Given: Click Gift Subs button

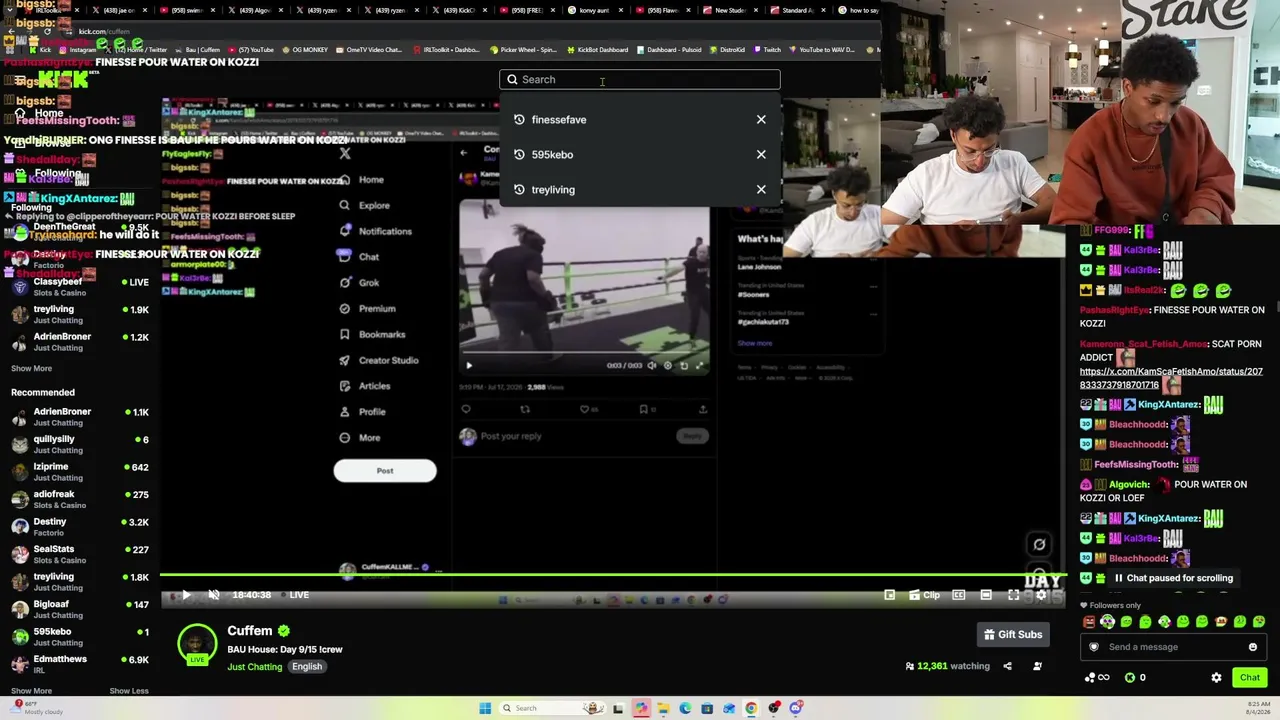Looking at the screenshot, I should (x=1013, y=634).
